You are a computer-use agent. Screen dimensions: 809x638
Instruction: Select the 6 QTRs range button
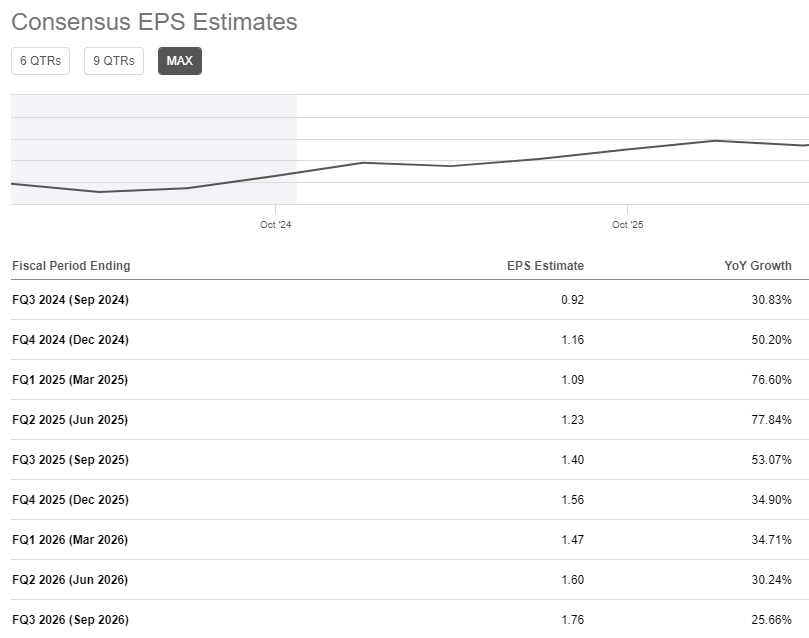40,61
